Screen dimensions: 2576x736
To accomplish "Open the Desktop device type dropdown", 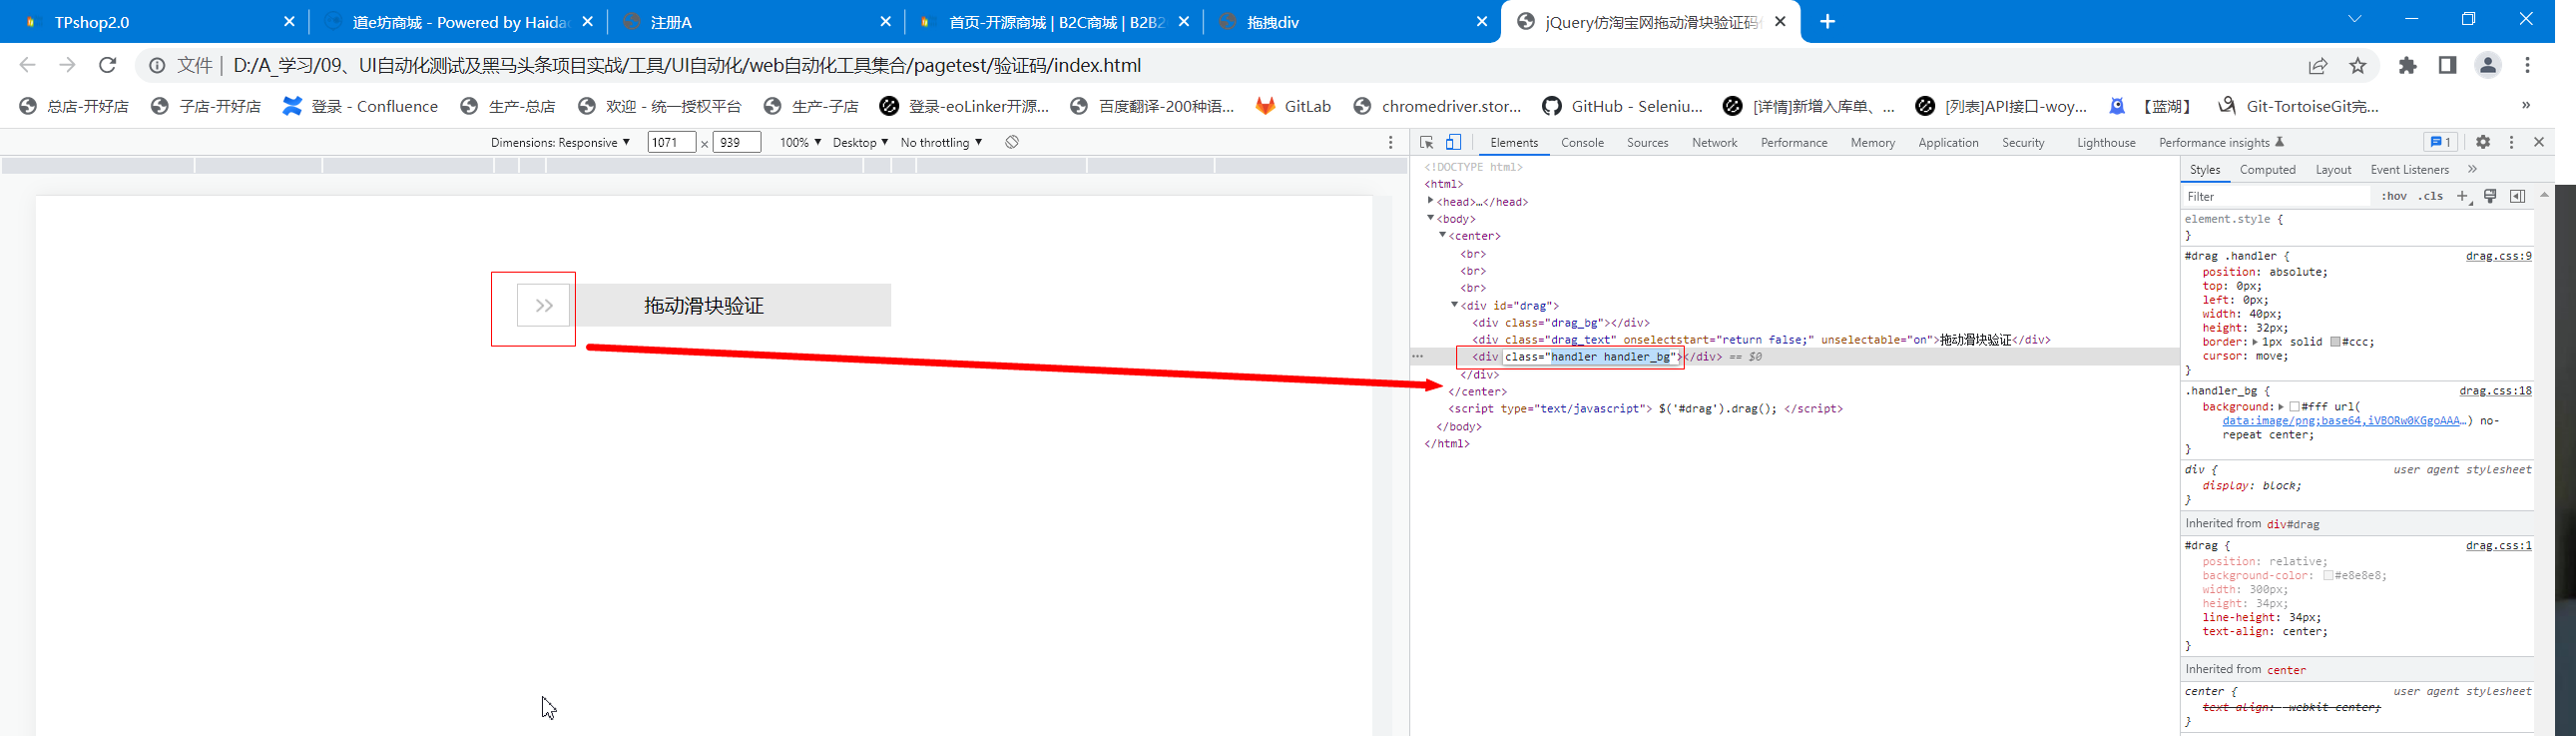I will pos(860,142).
